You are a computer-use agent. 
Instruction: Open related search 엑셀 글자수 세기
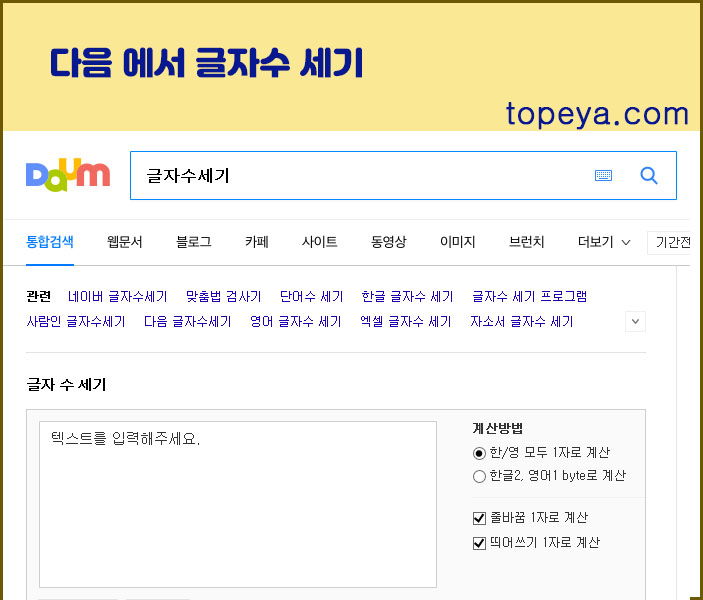(x=406, y=322)
